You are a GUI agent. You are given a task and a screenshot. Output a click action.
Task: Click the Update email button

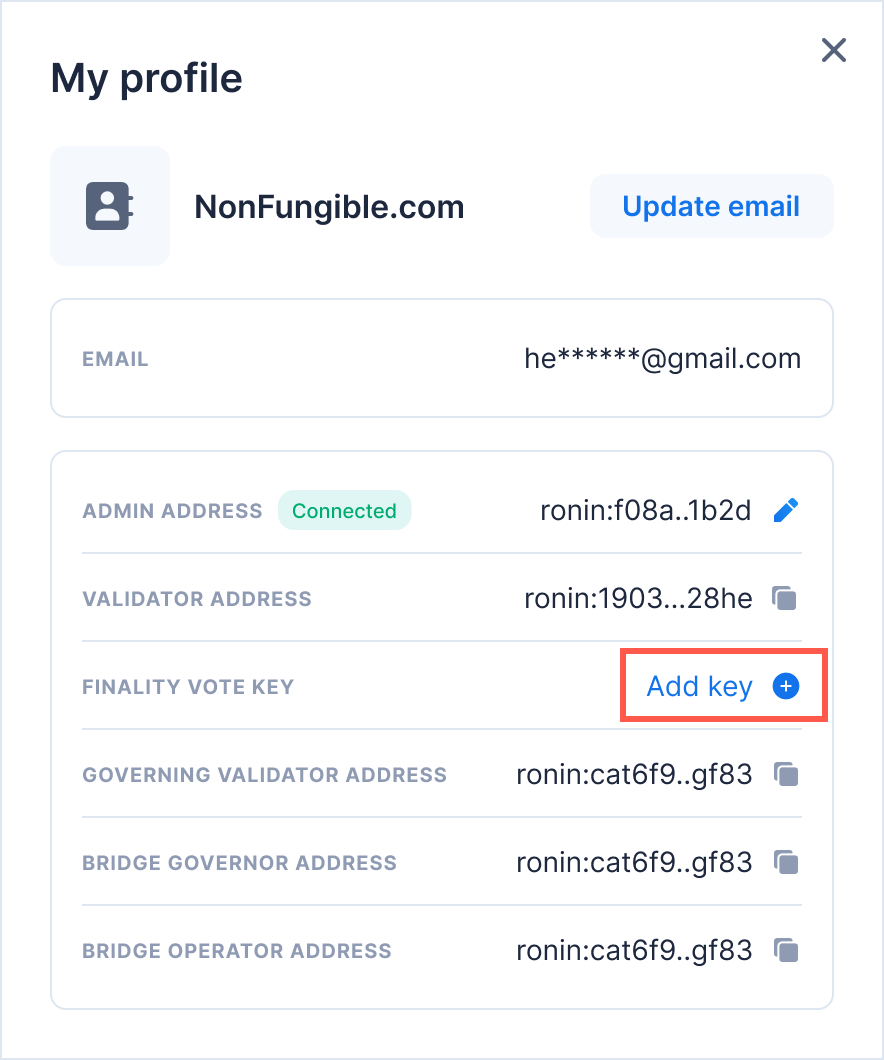pyautogui.click(x=712, y=206)
